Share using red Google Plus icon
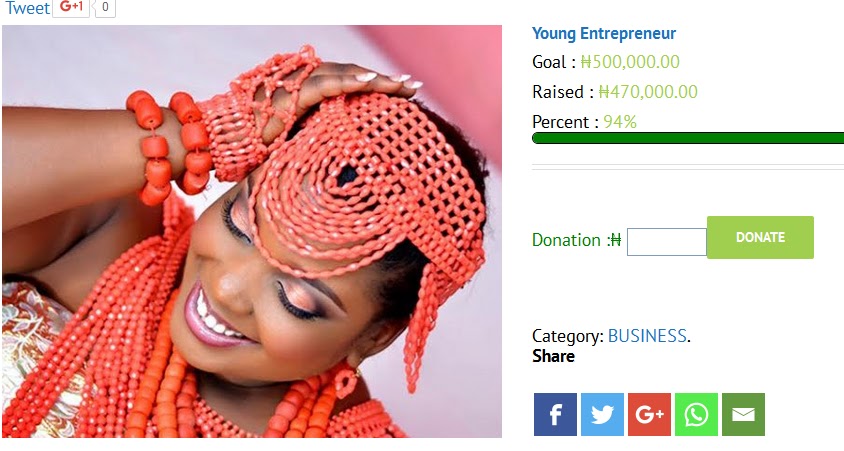 click(x=649, y=414)
